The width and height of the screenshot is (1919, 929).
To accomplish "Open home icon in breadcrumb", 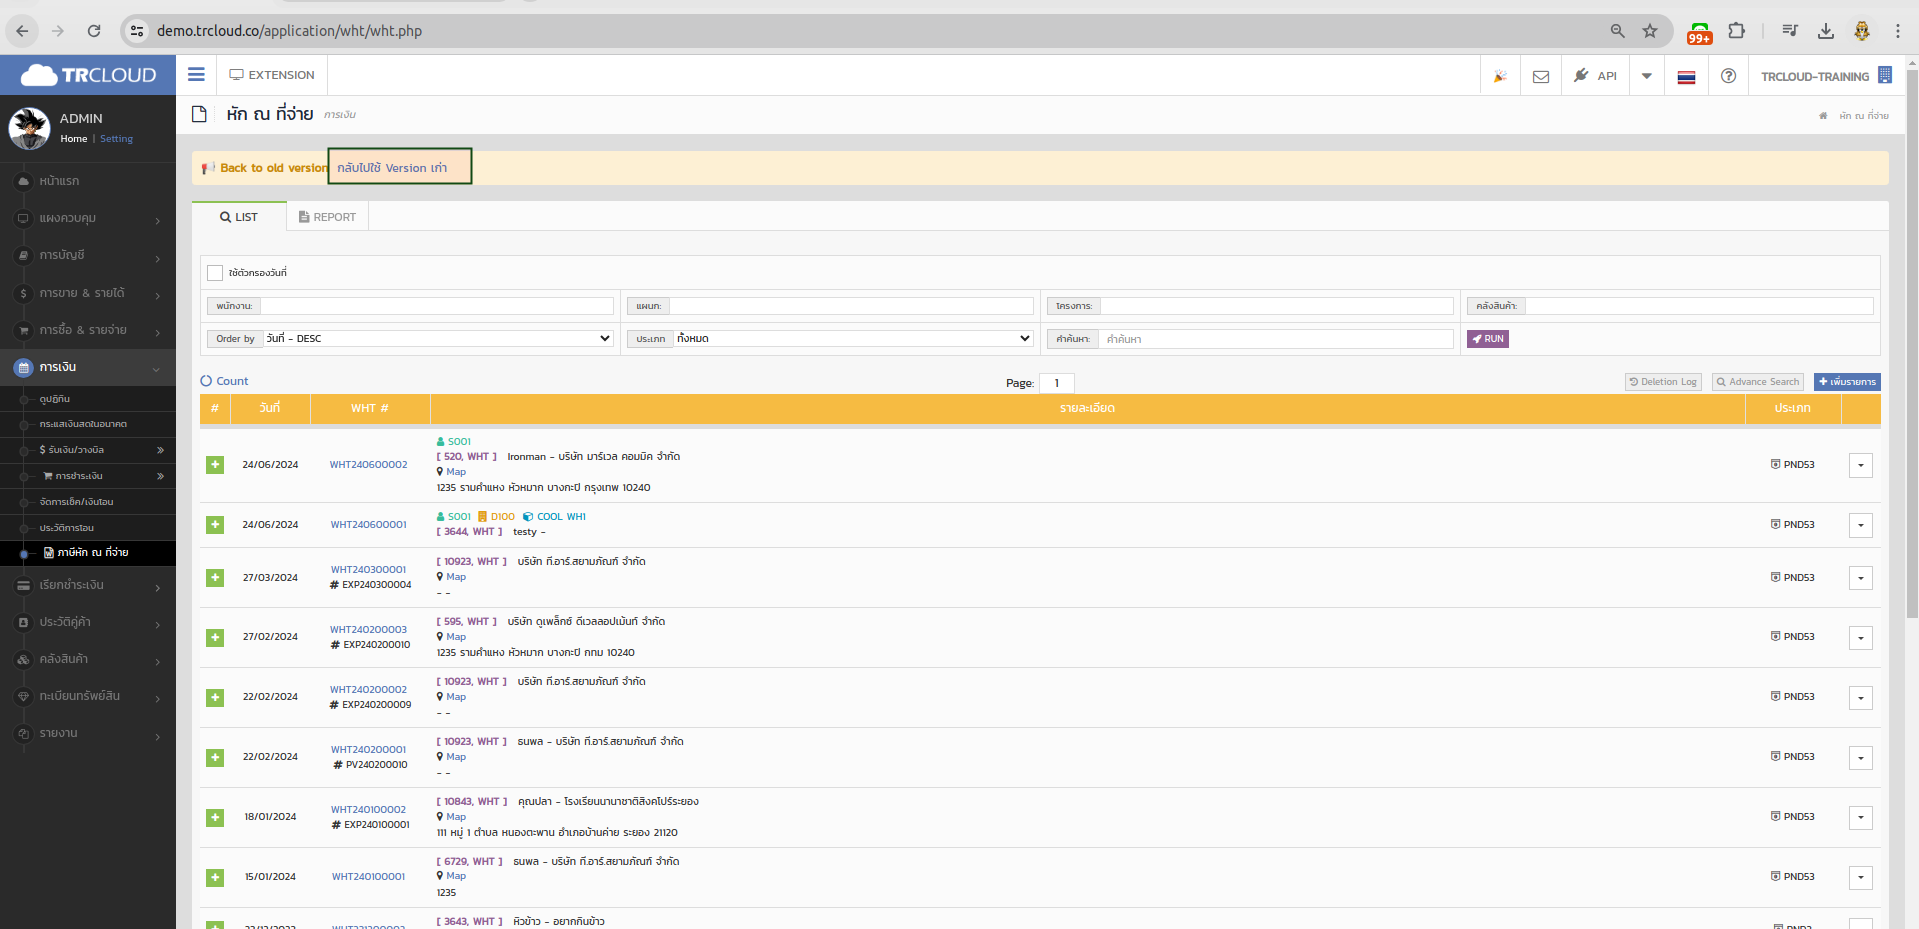I will coord(1823,116).
